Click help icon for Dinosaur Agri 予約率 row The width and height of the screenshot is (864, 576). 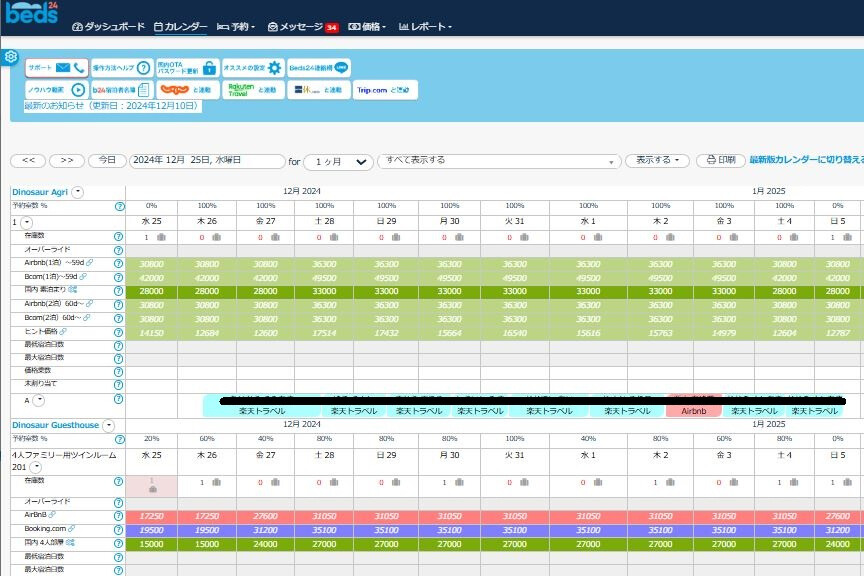(x=119, y=206)
